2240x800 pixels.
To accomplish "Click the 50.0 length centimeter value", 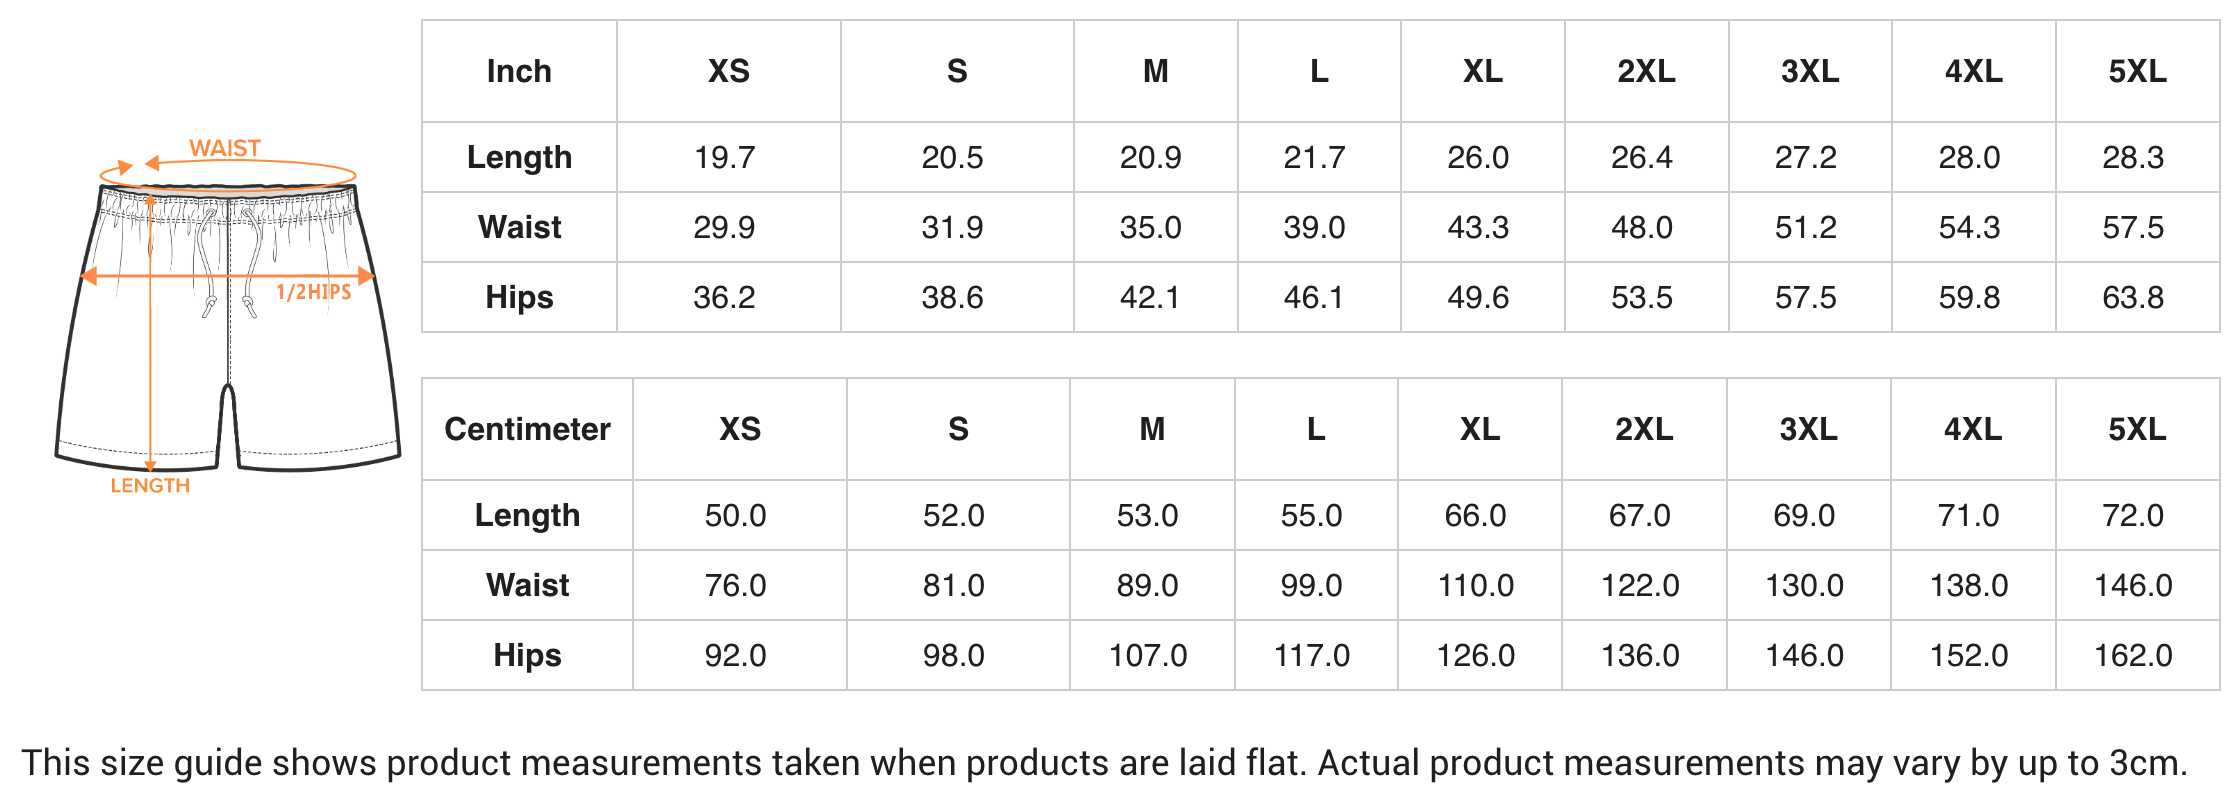I will tap(735, 515).
